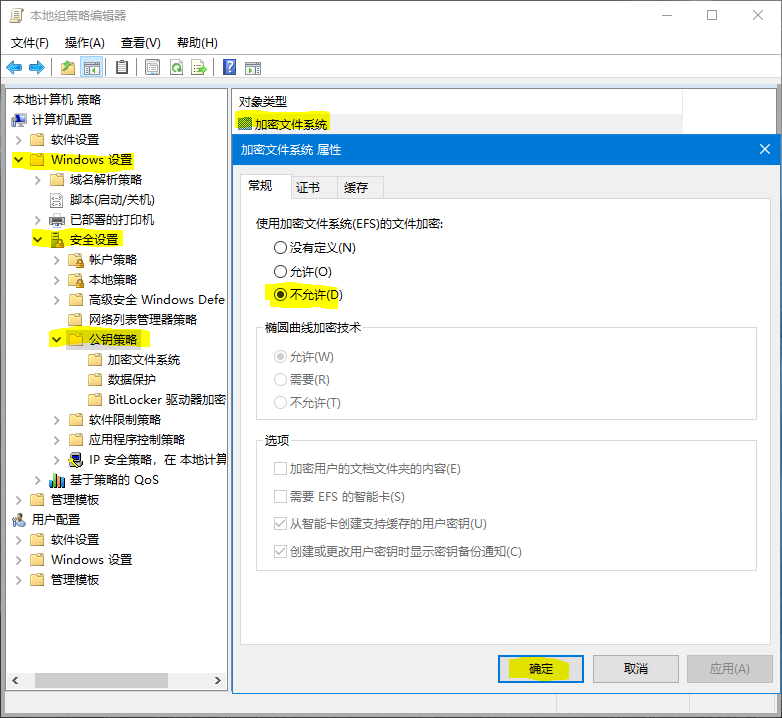Click the Up one level folder icon
The image size is (782, 718).
67,68
